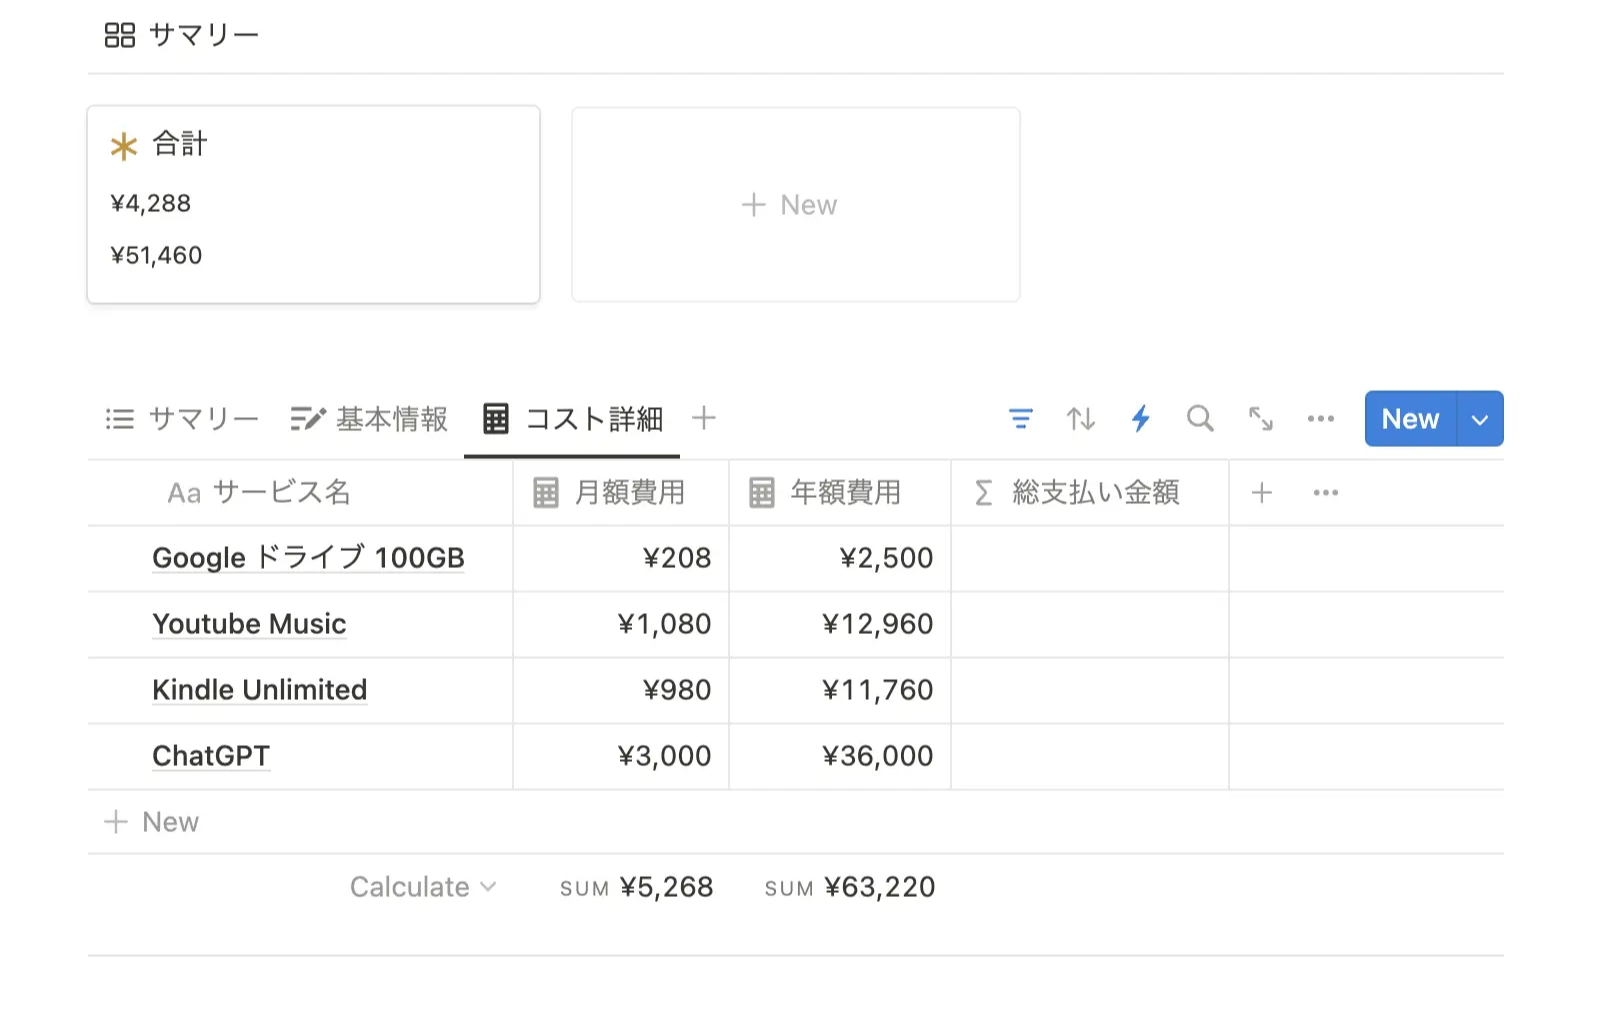Open the Youtube Music page
The height and width of the screenshot is (1017, 1616).
click(249, 624)
